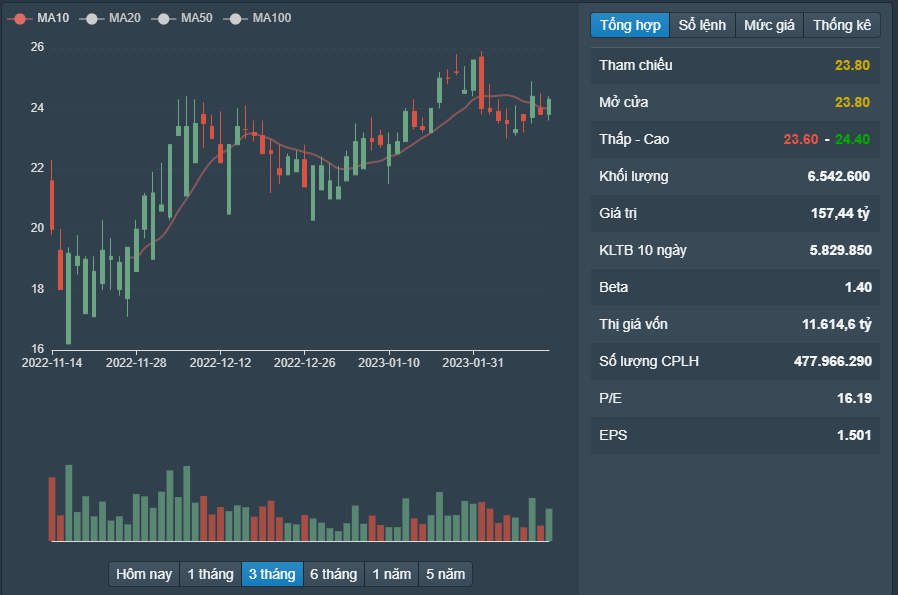898x595 pixels.
Task: Select the 6 tháng time range
Action: tap(333, 574)
